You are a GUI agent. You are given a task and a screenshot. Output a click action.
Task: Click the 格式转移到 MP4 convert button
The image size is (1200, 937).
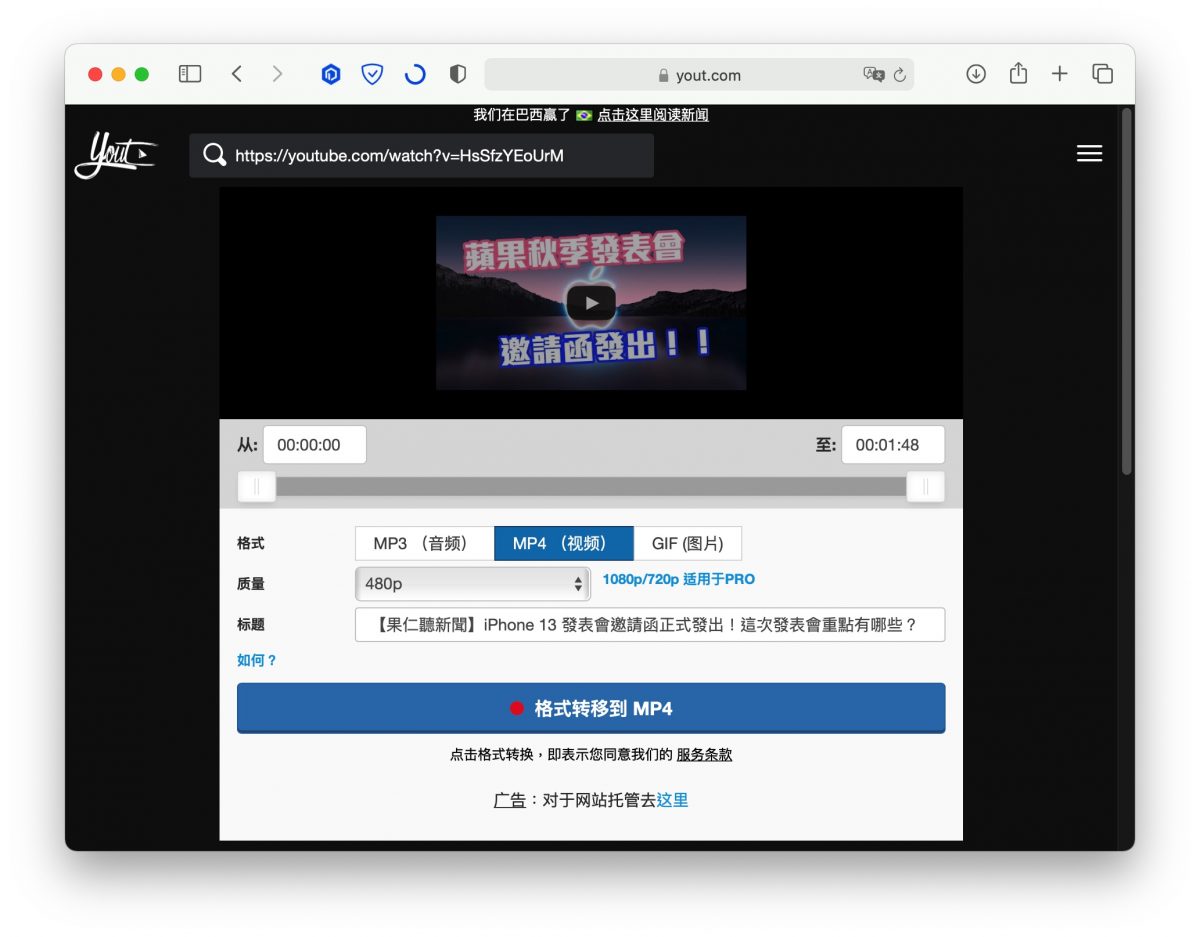click(x=591, y=708)
